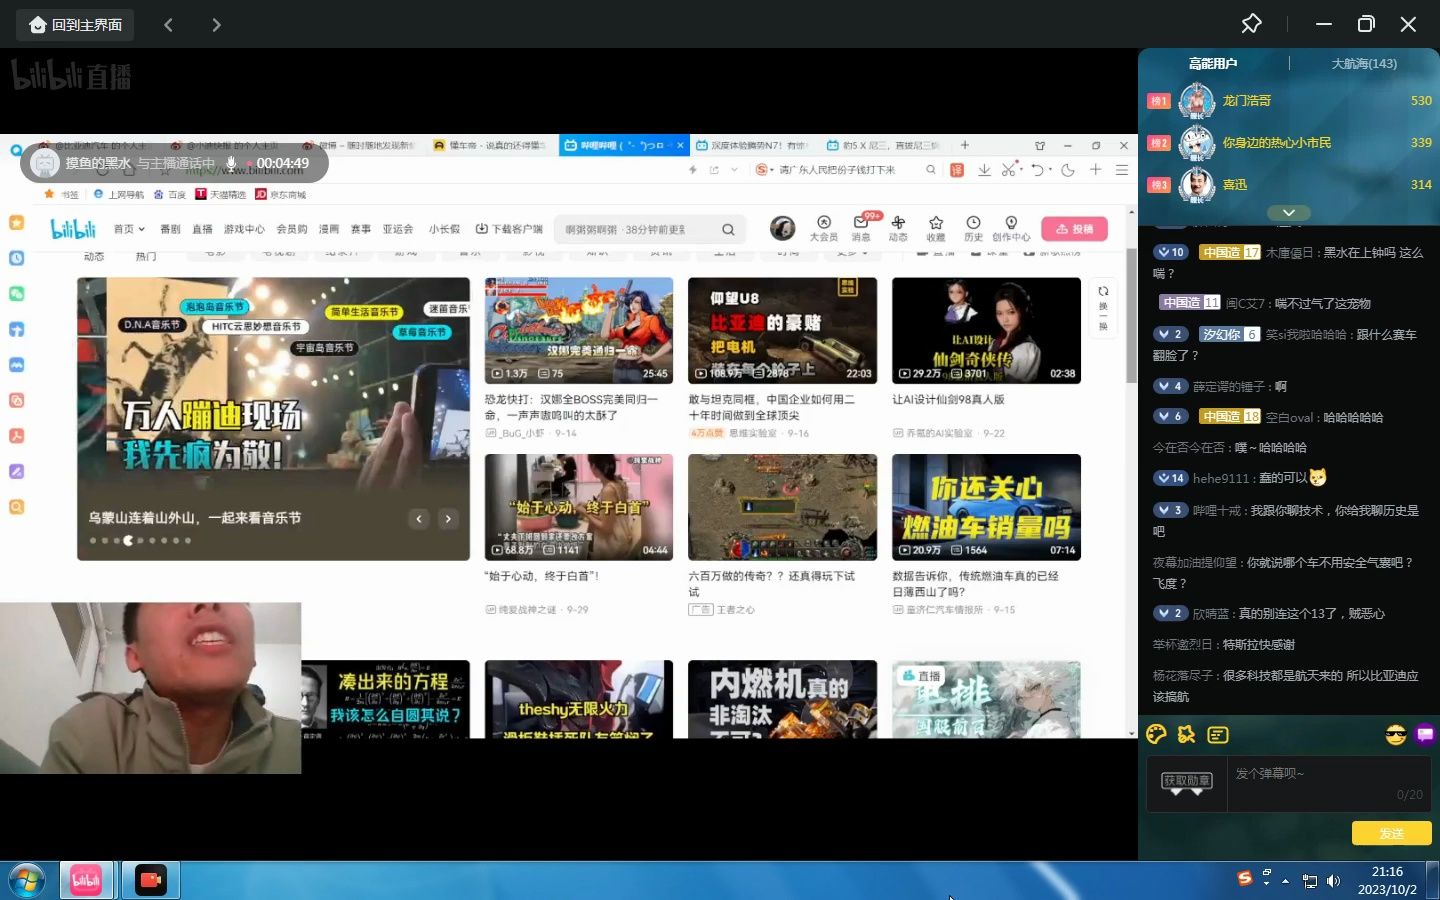Expand the ranking list with the chevron
The height and width of the screenshot is (900, 1440).
1289,213
